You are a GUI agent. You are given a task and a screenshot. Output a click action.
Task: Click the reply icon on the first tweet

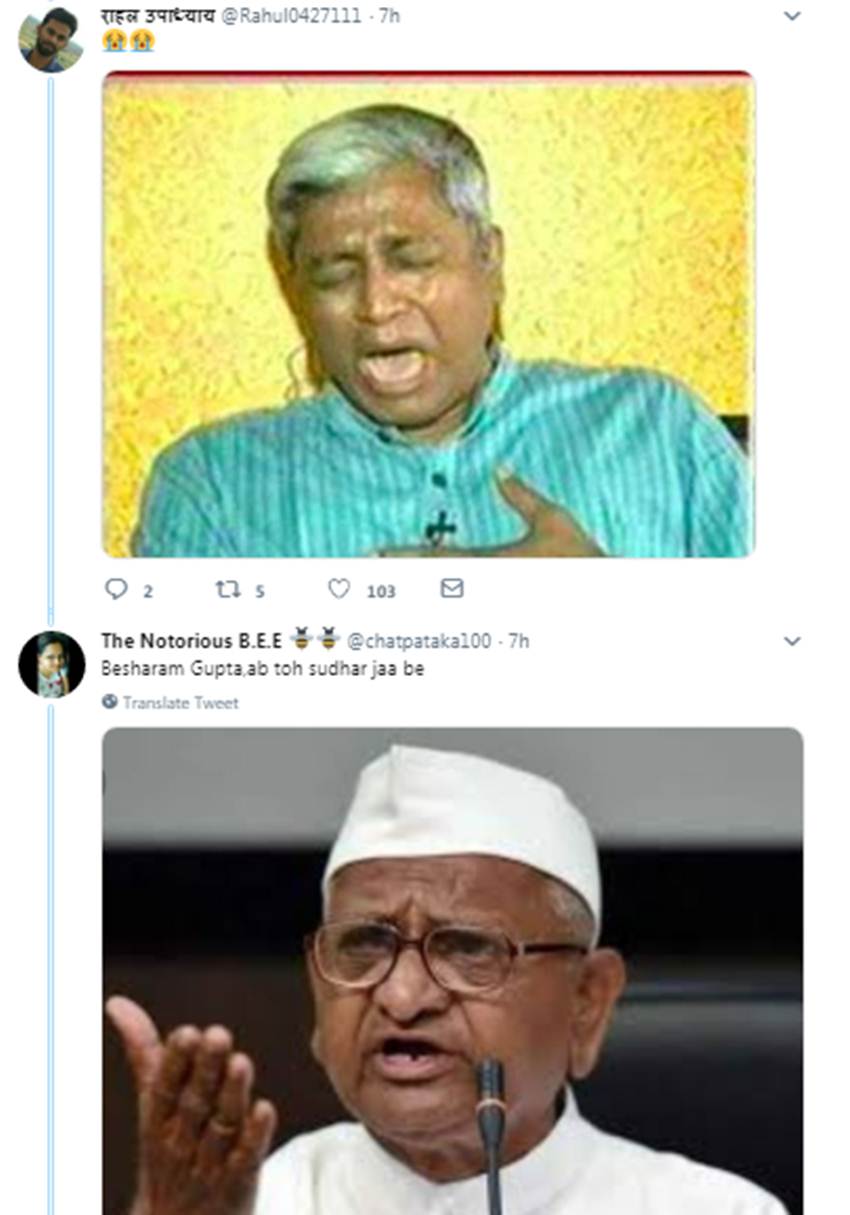[117, 589]
